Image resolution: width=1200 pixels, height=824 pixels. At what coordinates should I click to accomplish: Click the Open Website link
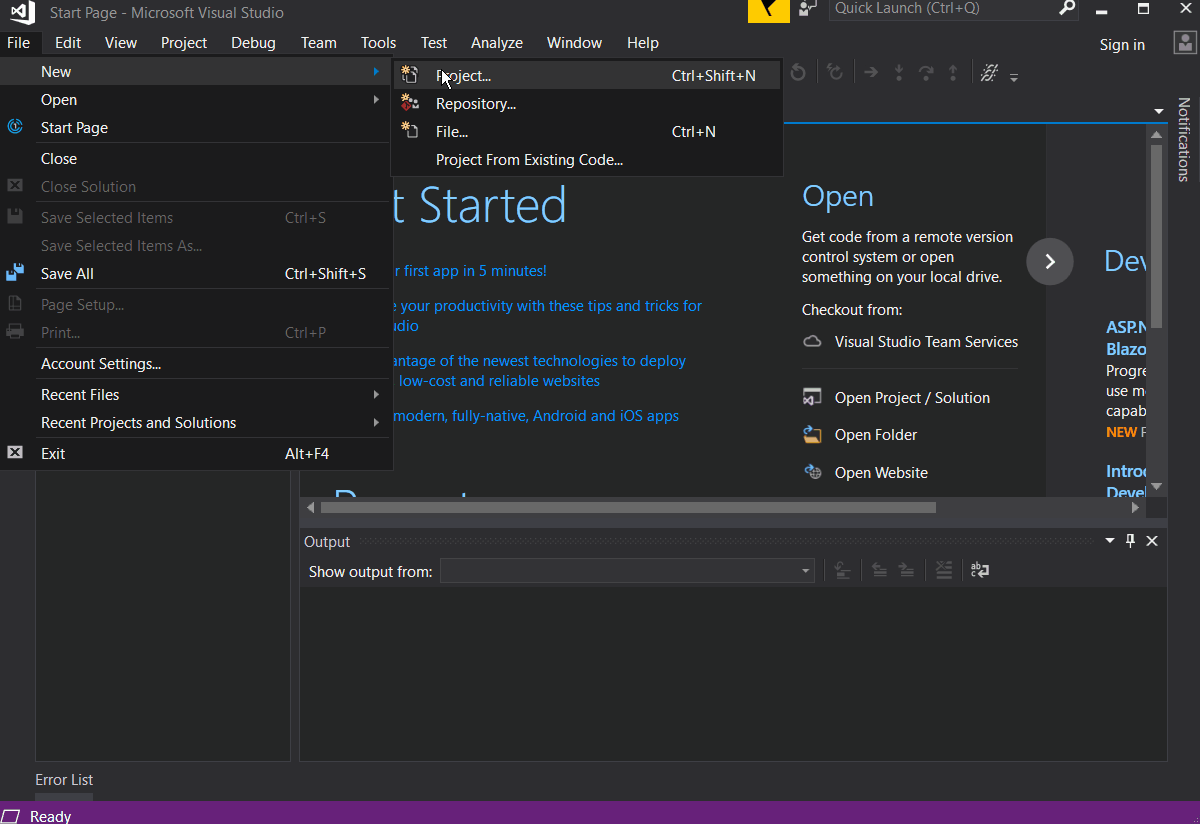[x=881, y=472]
